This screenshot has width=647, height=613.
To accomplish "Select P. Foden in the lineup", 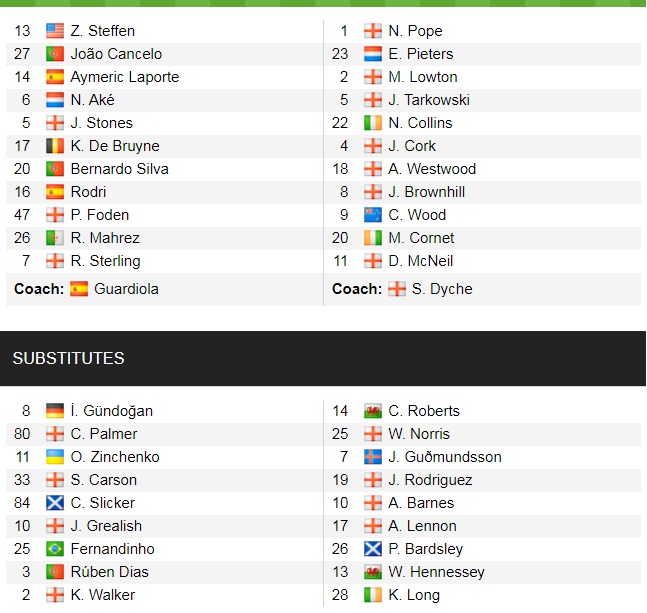I will [99, 215].
